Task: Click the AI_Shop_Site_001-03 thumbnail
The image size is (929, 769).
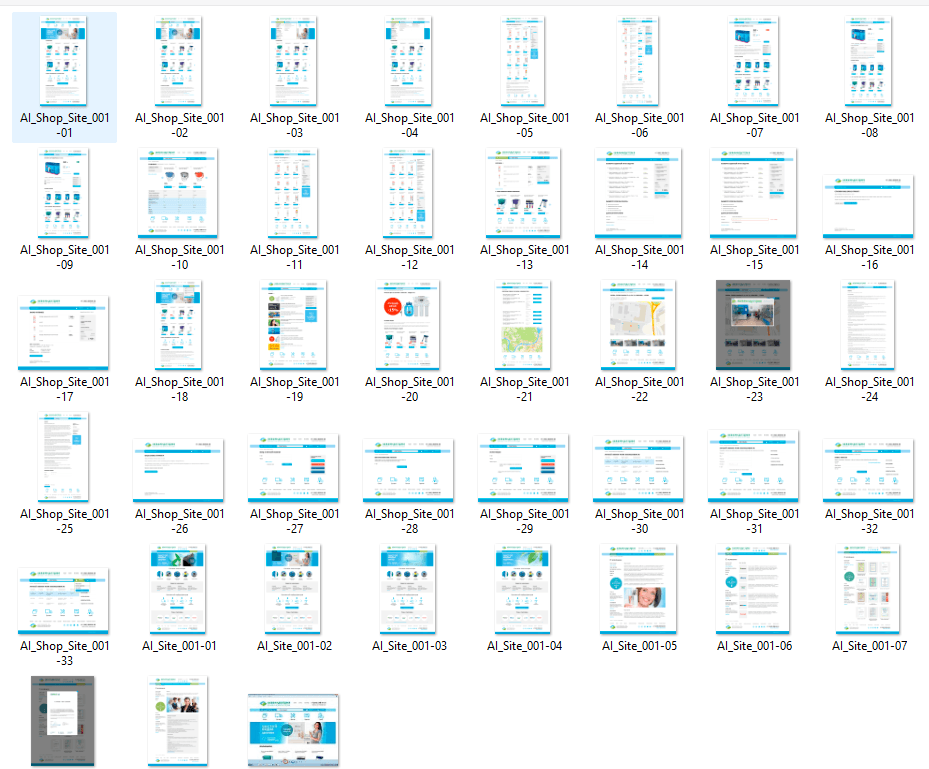Action: pyautogui.click(x=293, y=60)
